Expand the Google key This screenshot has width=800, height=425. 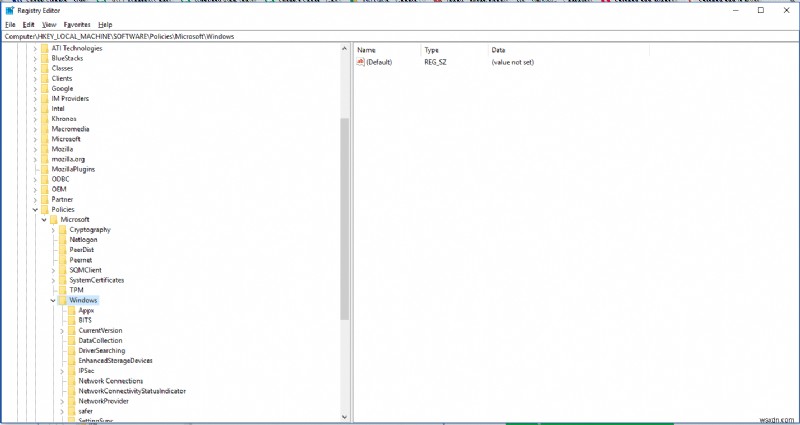(35, 88)
